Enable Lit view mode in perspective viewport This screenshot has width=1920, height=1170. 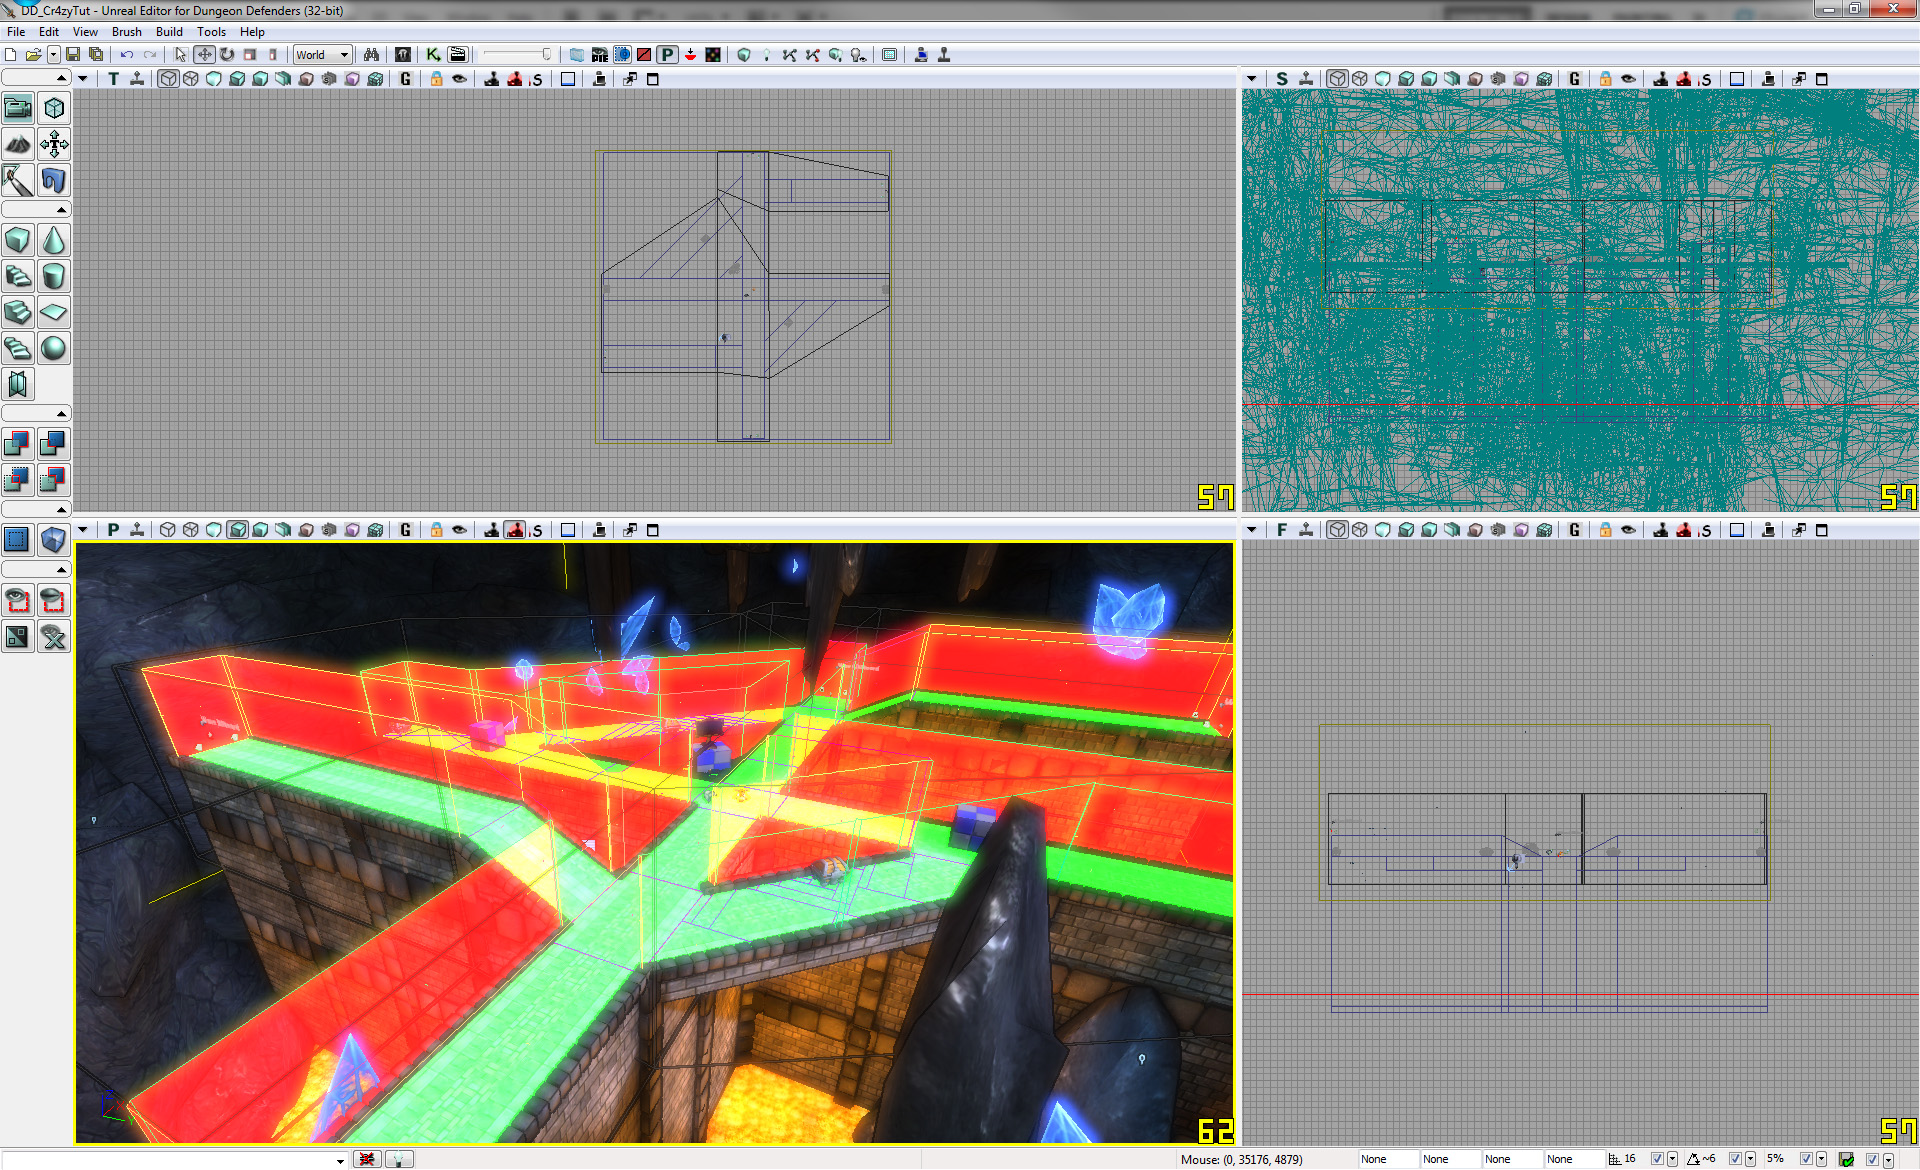point(237,530)
